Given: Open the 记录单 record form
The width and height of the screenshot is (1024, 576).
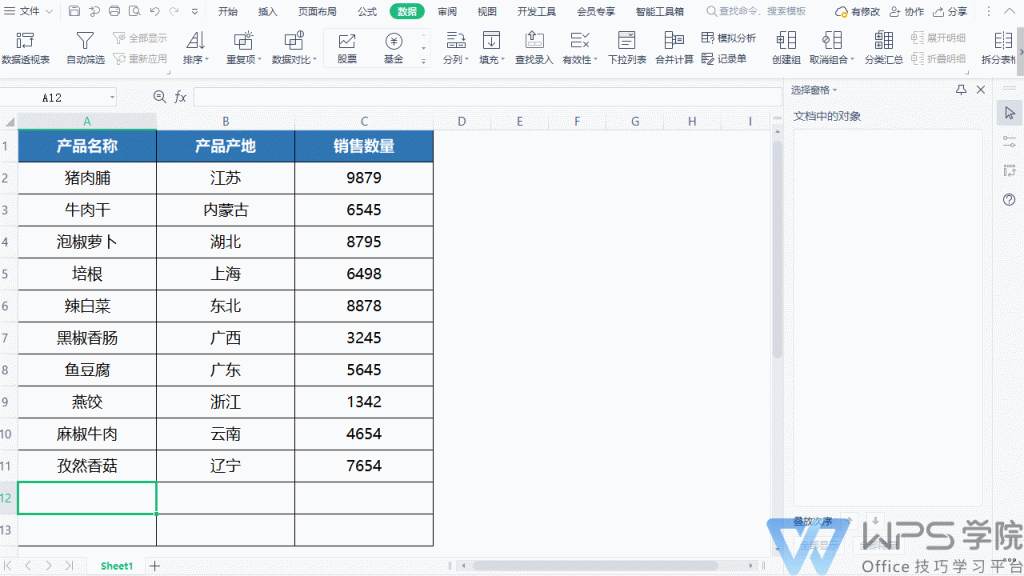Looking at the screenshot, I should 724,59.
